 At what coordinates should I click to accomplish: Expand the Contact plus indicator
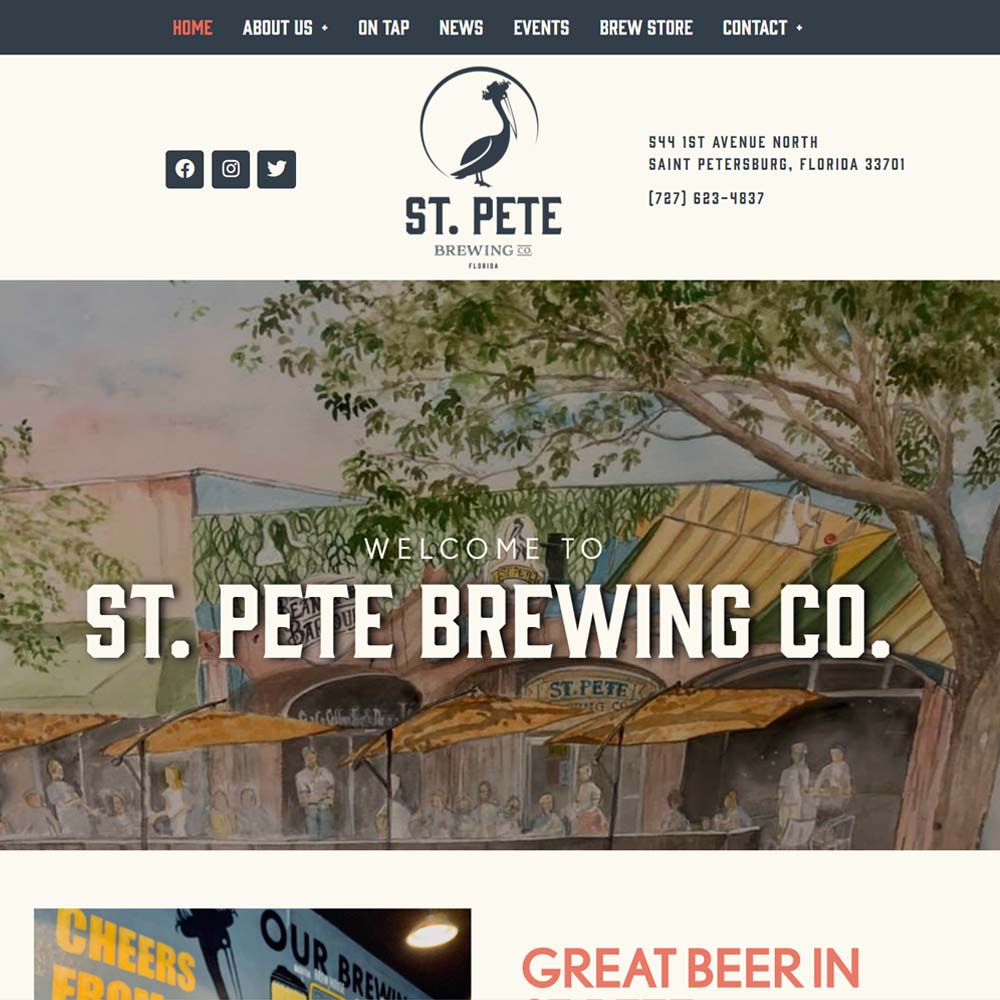(799, 28)
